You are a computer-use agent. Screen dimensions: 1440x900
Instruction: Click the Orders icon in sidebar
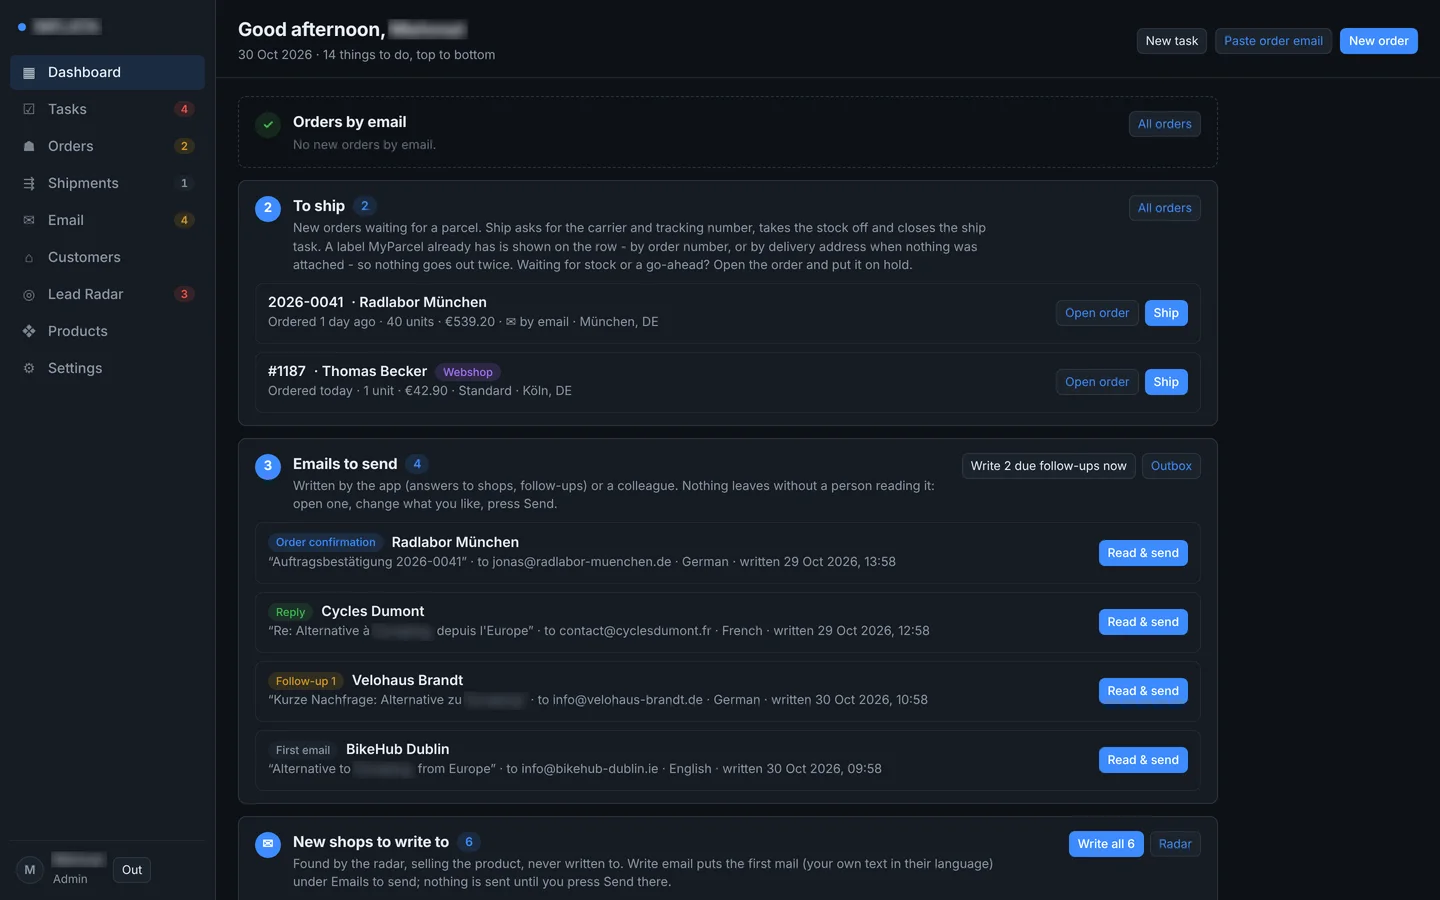coord(29,147)
